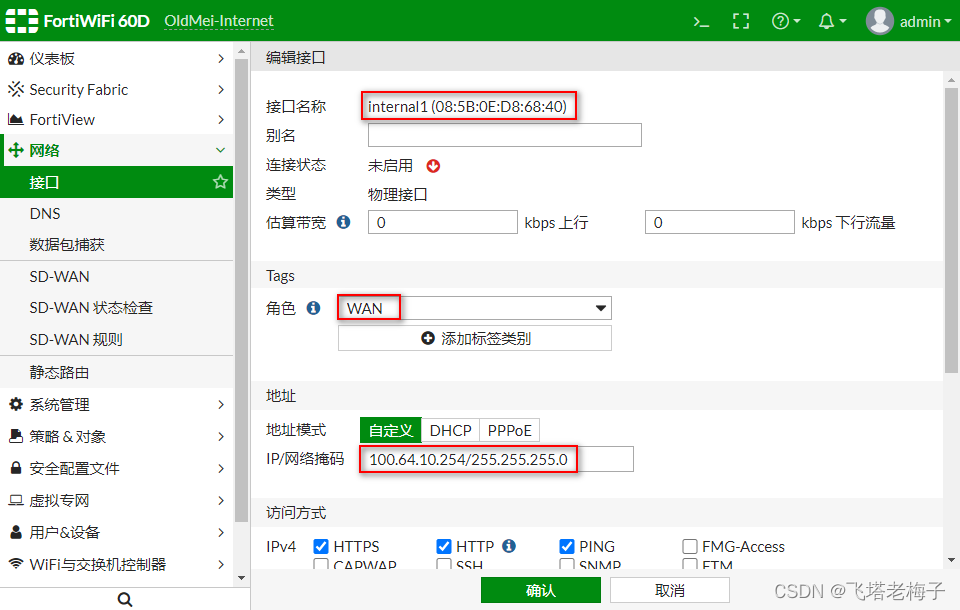
Task: Collapse the 网络 menu chevron
Action: coord(220,150)
